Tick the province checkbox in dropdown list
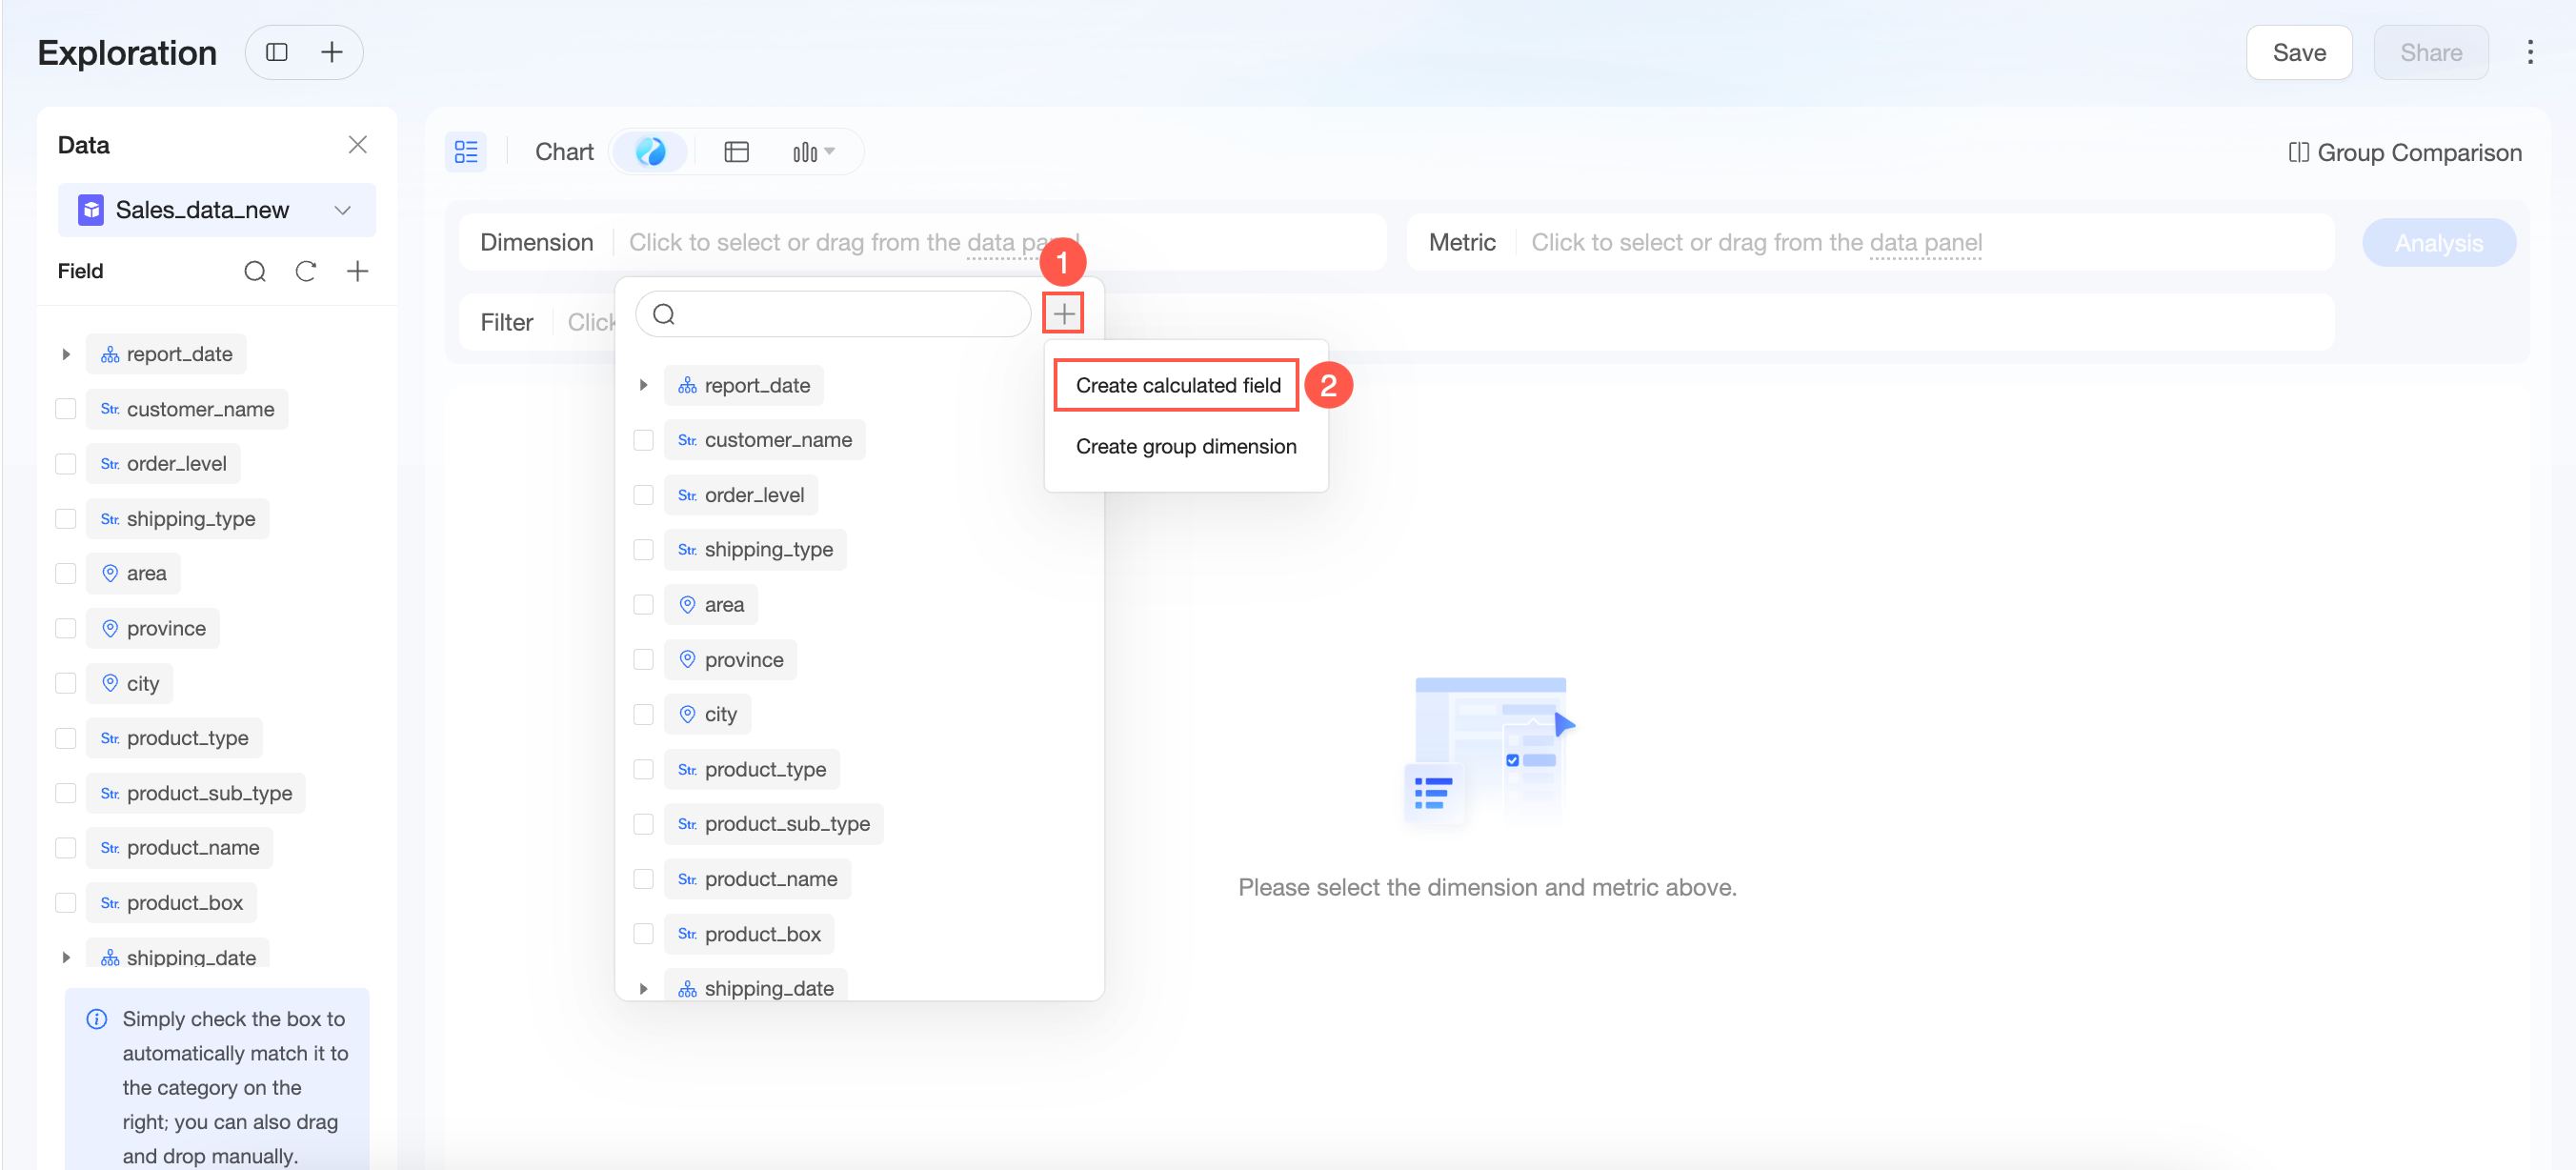This screenshot has width=2576, height=1170. click(643, 660)
